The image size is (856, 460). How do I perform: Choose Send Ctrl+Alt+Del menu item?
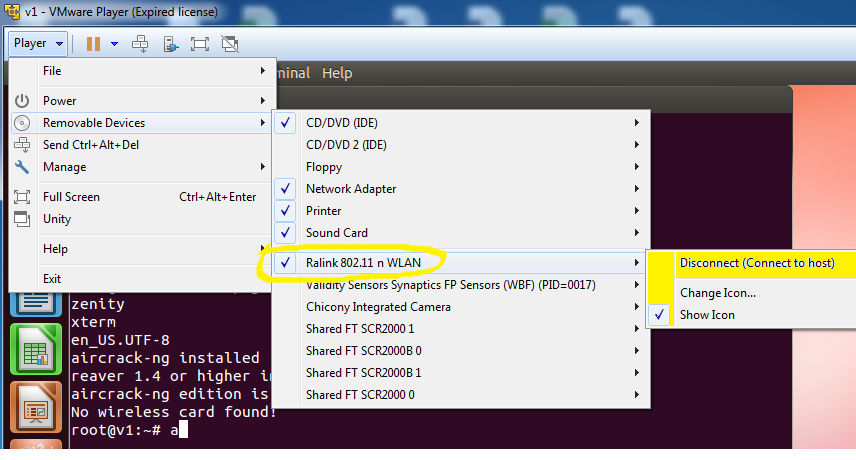(142, 145)
